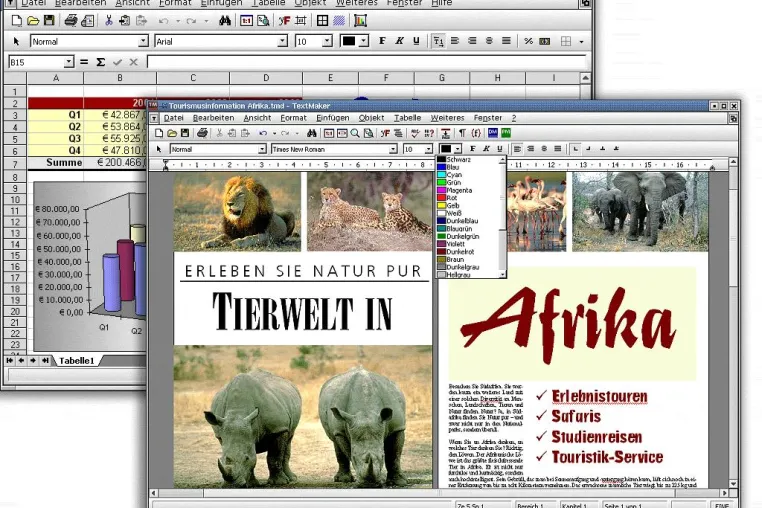Toggle italic (K) in spreadsheet format bar
762x508 pixels.
coord(399,41)
